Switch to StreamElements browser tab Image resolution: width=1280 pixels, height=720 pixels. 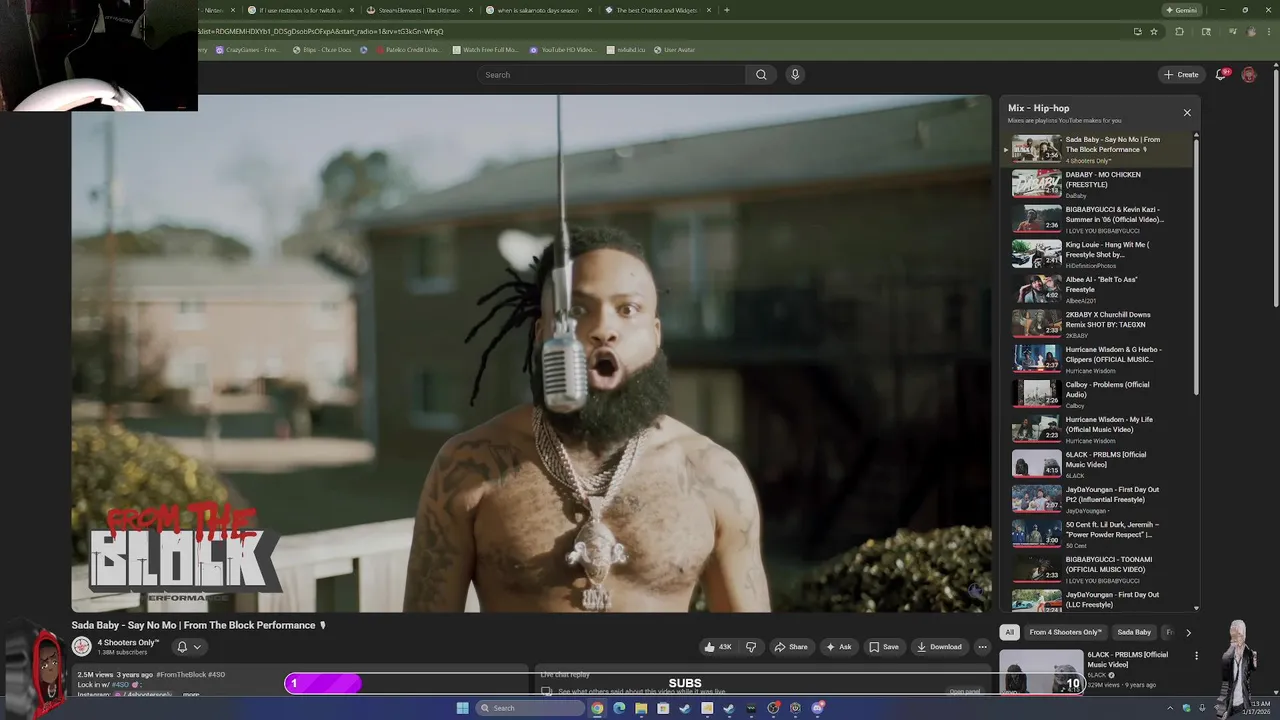click(419, 10)
